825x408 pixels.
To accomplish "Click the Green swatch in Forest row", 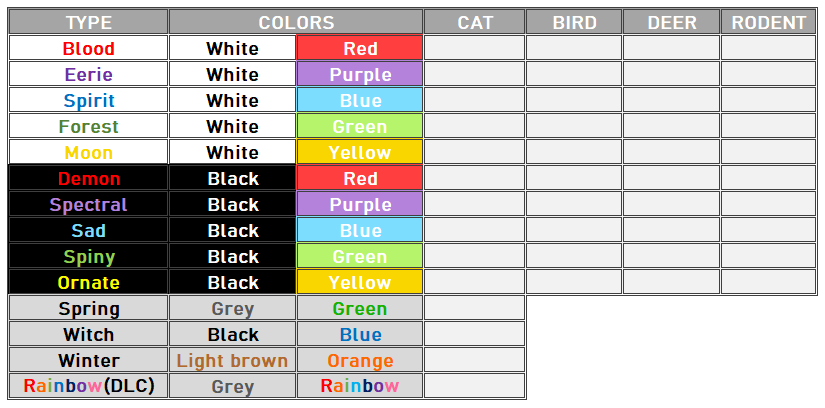I will point(360,126).
